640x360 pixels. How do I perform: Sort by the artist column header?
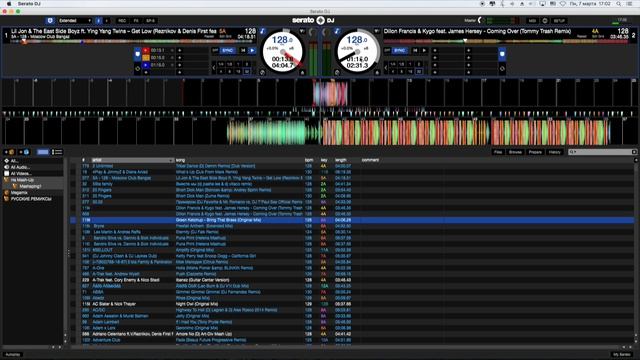coord(132,160)
